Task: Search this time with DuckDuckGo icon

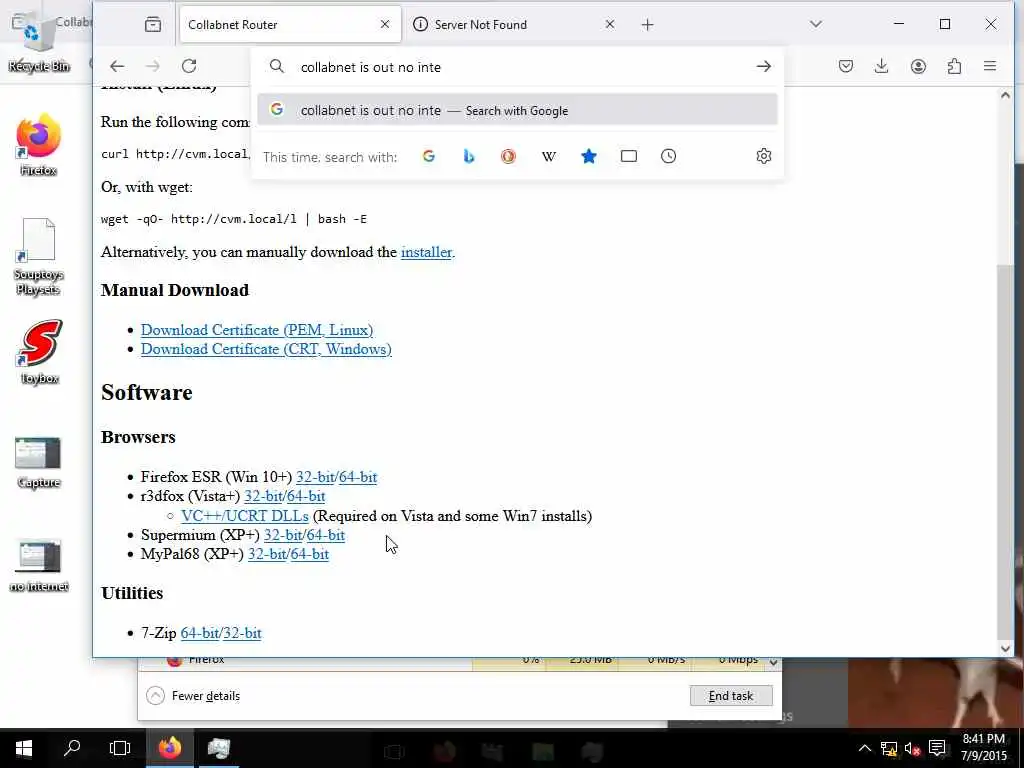Action: tap(508, 156)
